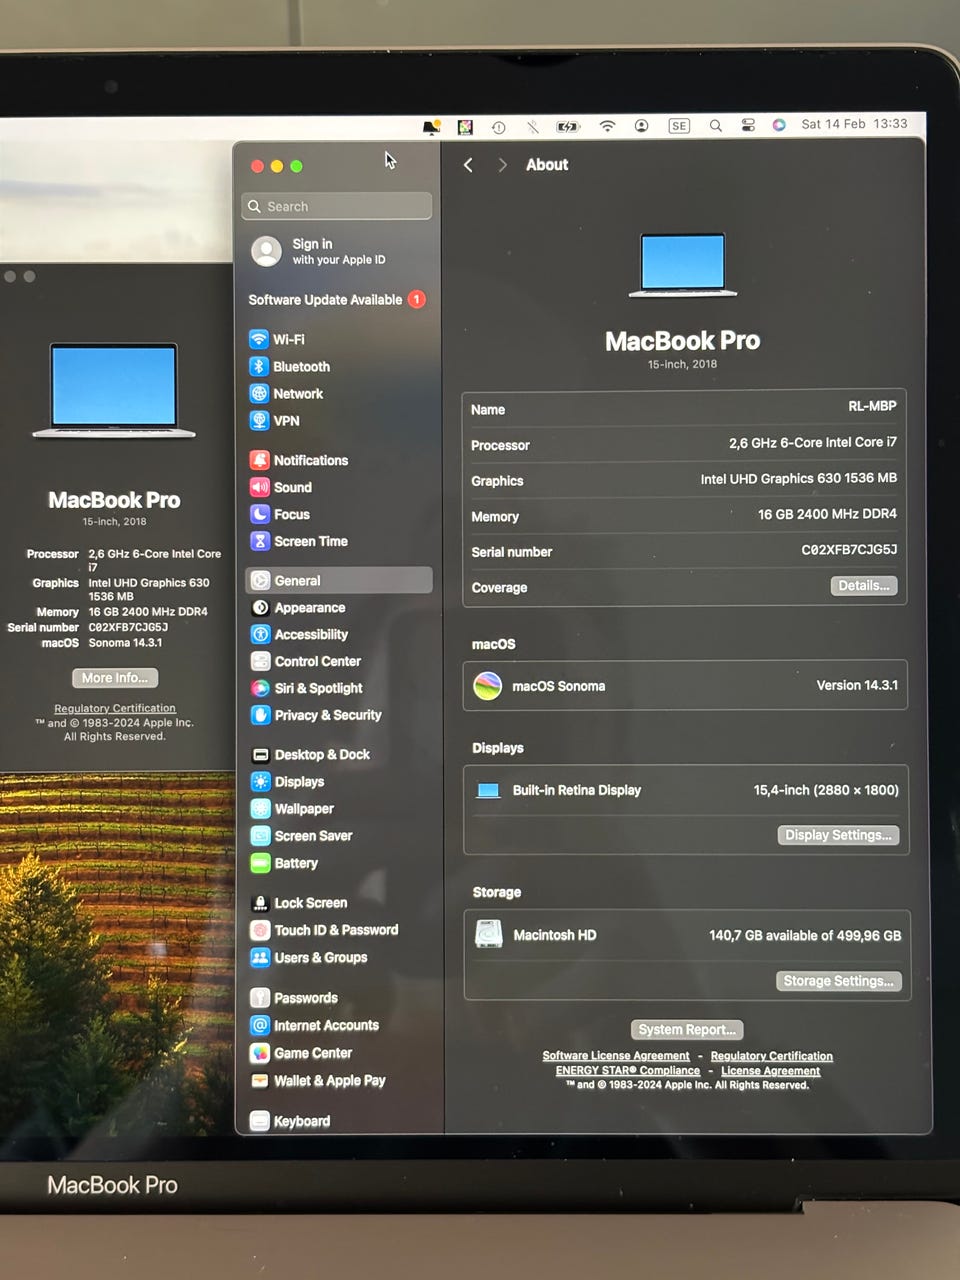Image resolution: width=960 pixels, height=1280 pixels.
Task: Open the License Agreement link
Action: (771, 1071)
